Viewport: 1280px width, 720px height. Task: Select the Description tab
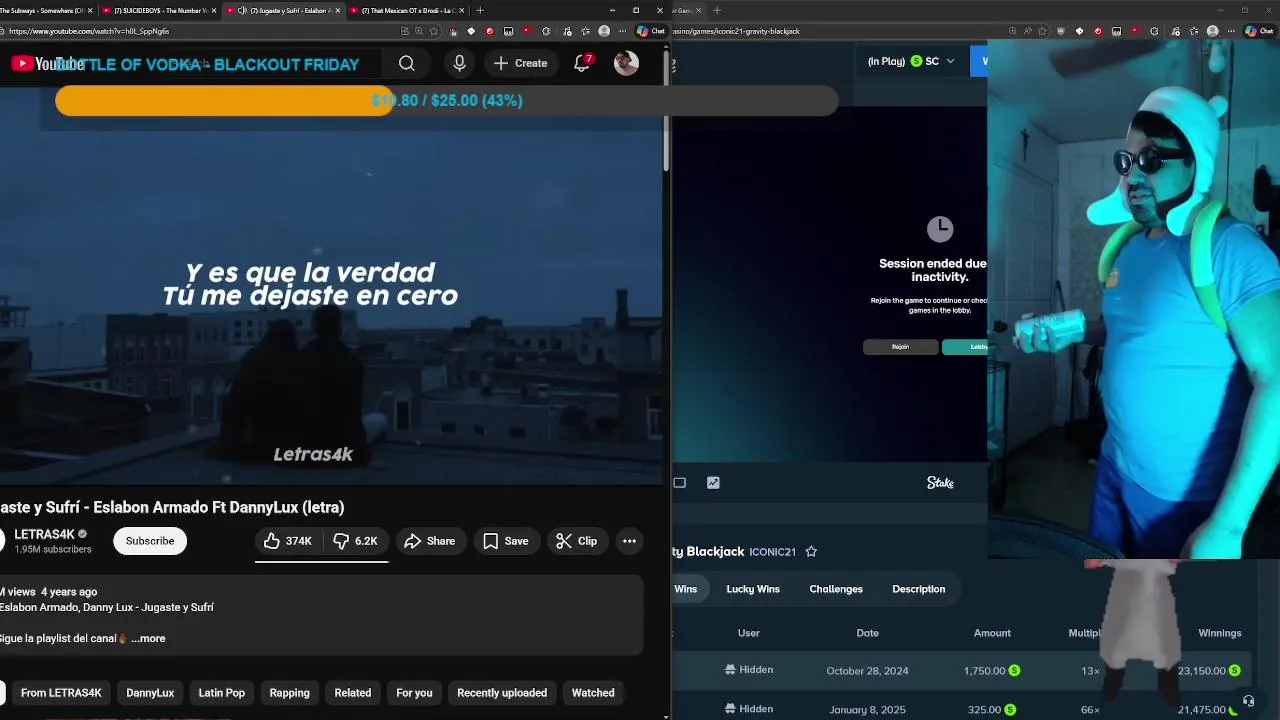tap(918, 589)
